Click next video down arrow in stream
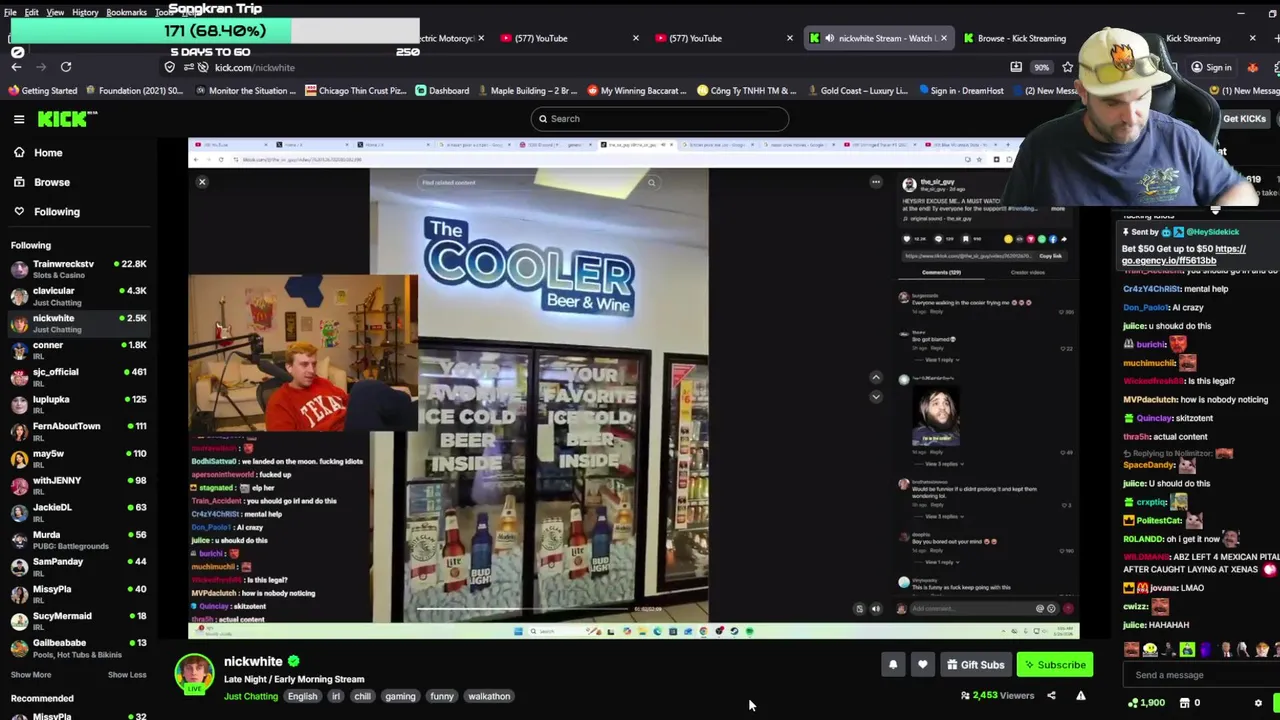Viewport: 1280px width, 720px height. pos(876,397)
